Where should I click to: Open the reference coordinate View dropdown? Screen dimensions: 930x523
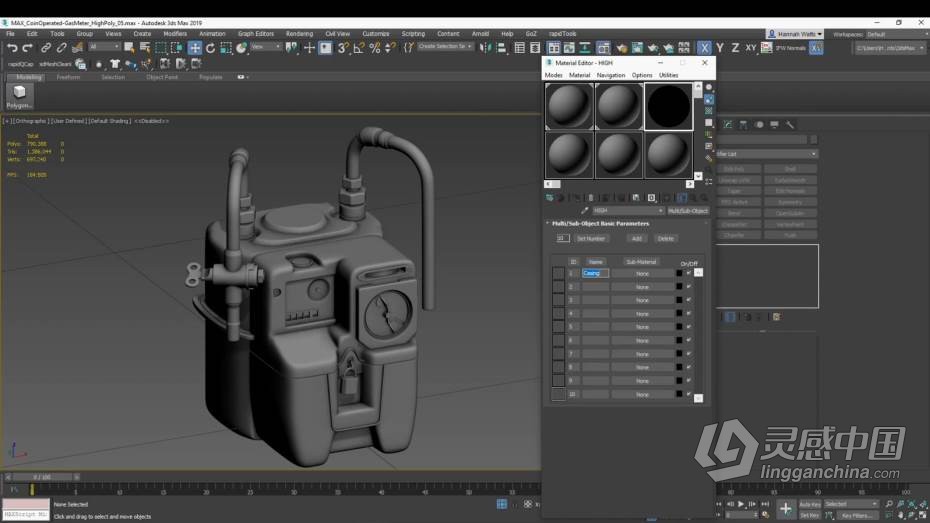pos(265,47)
